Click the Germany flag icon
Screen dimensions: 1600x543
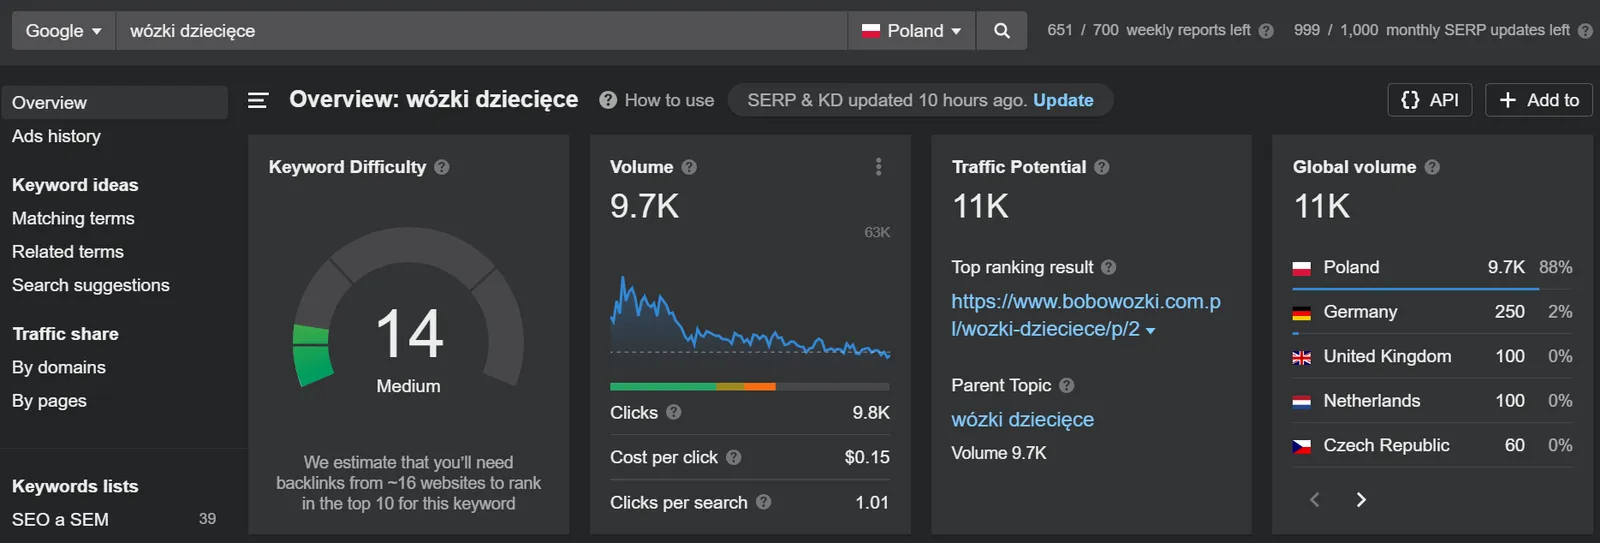coord(1302,313)
